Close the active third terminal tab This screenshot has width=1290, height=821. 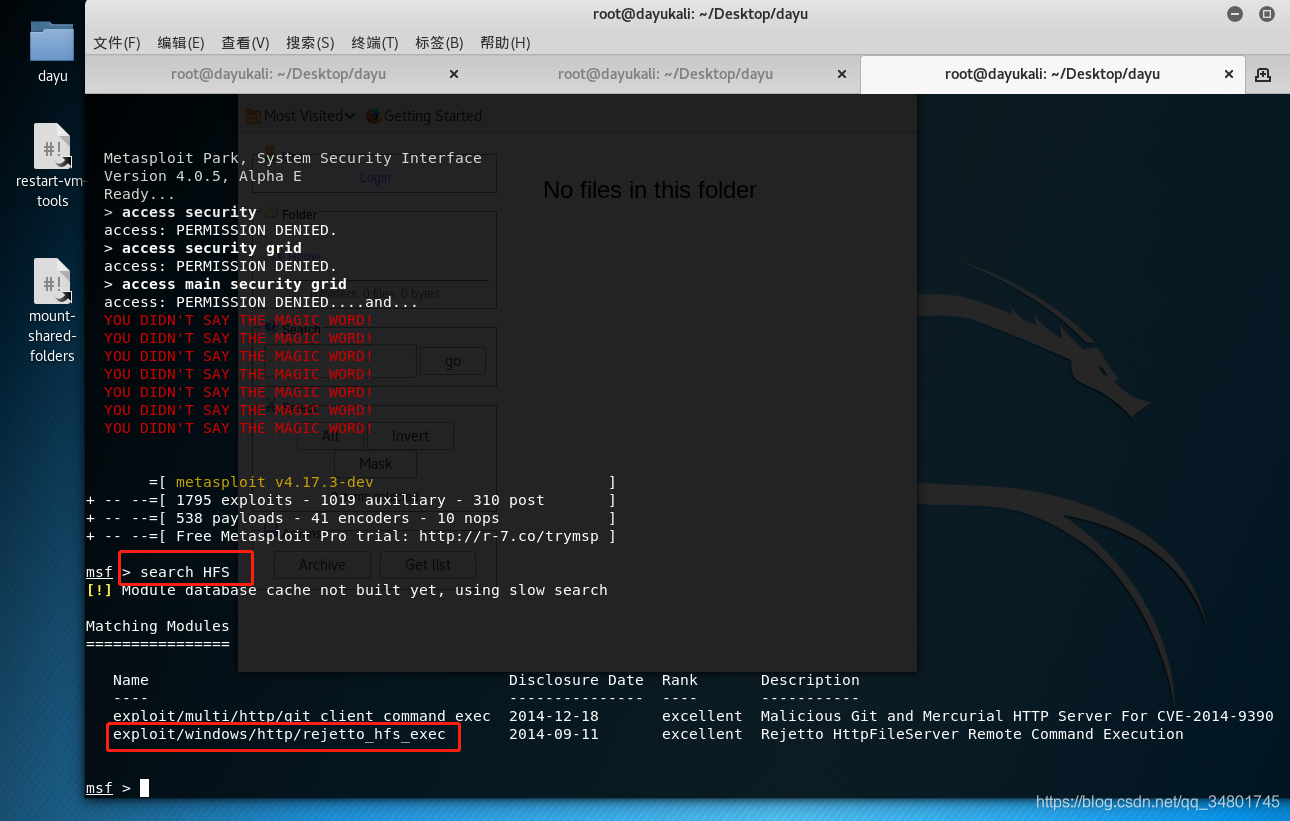(1227, 74)
